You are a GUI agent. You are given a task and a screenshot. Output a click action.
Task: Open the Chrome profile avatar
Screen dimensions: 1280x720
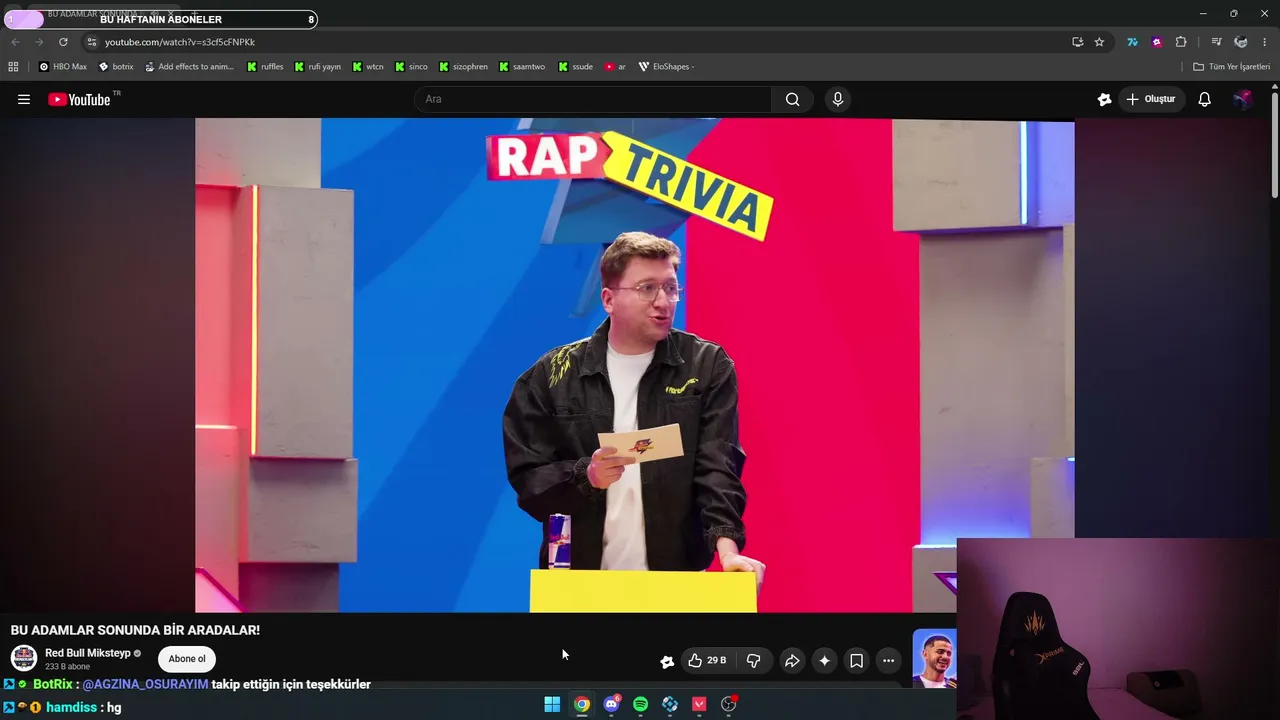pyautogui.click(x=1241, y=42)
